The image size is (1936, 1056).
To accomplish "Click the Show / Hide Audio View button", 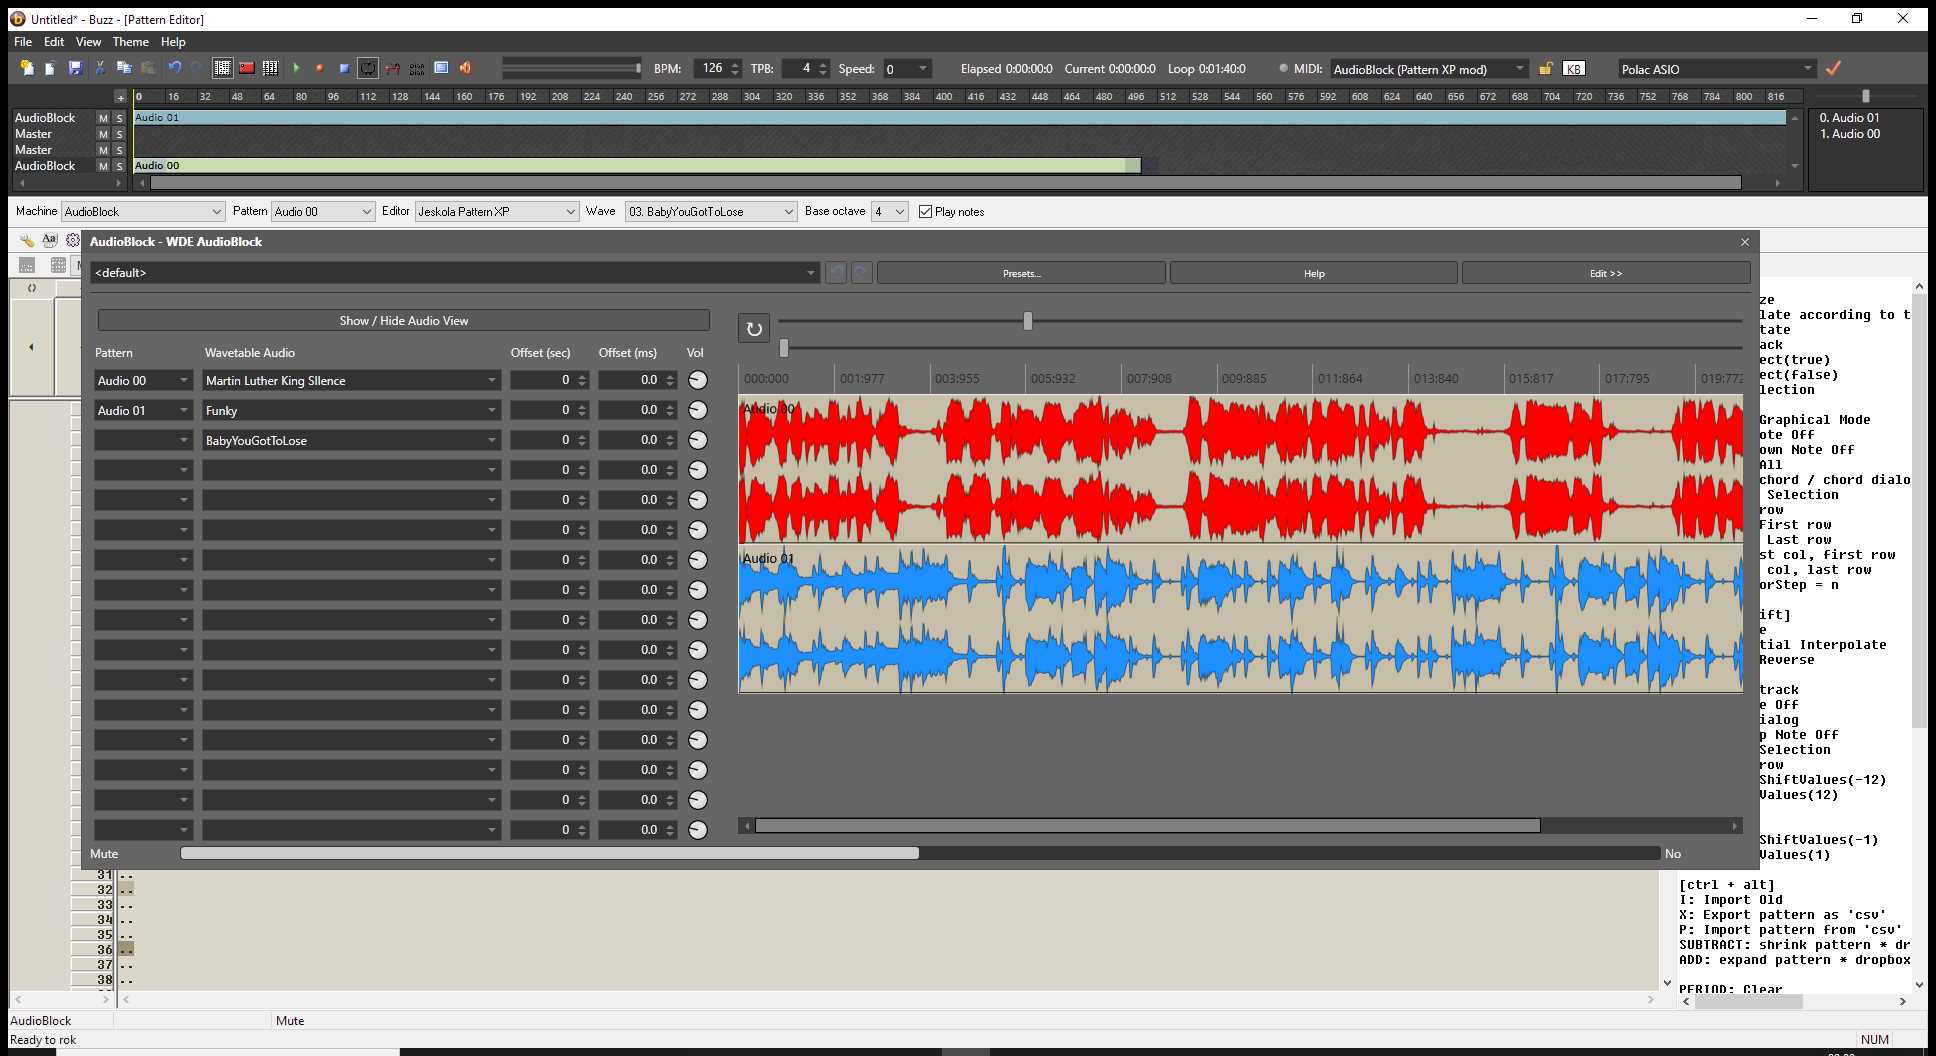I will point(403,320).
